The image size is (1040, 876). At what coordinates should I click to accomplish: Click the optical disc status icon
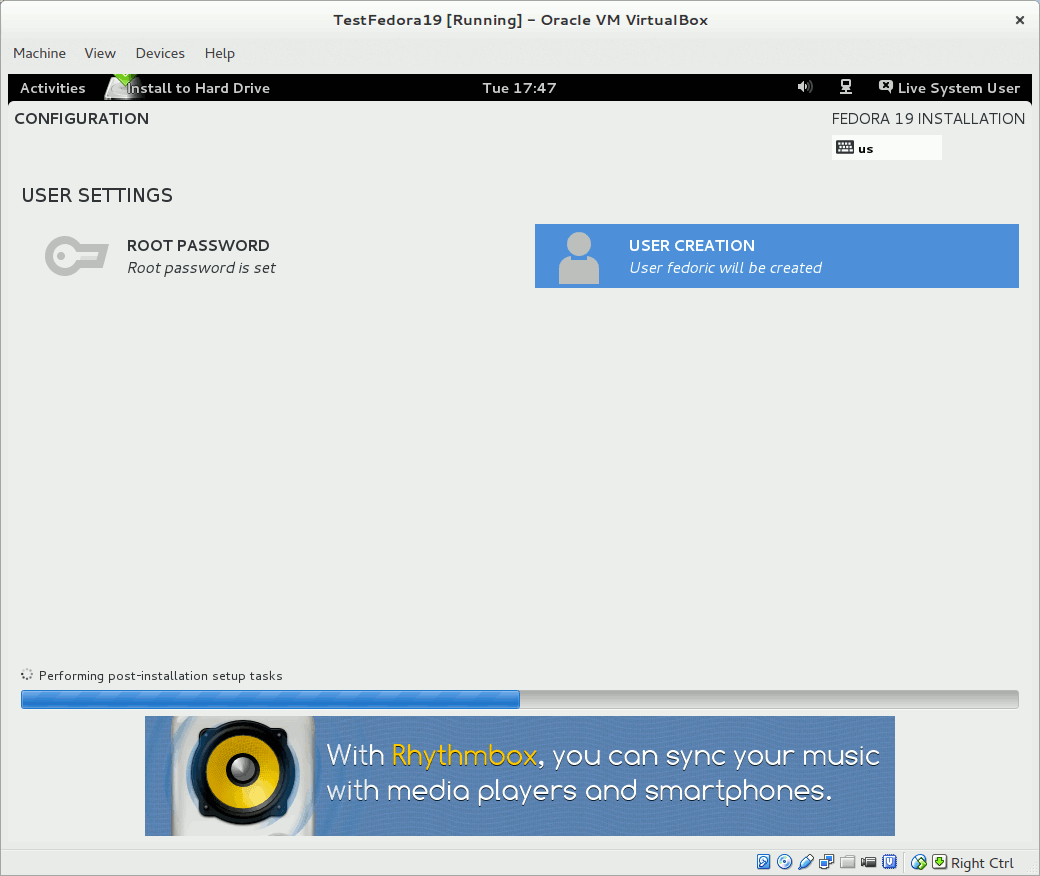tap(785, 862)
